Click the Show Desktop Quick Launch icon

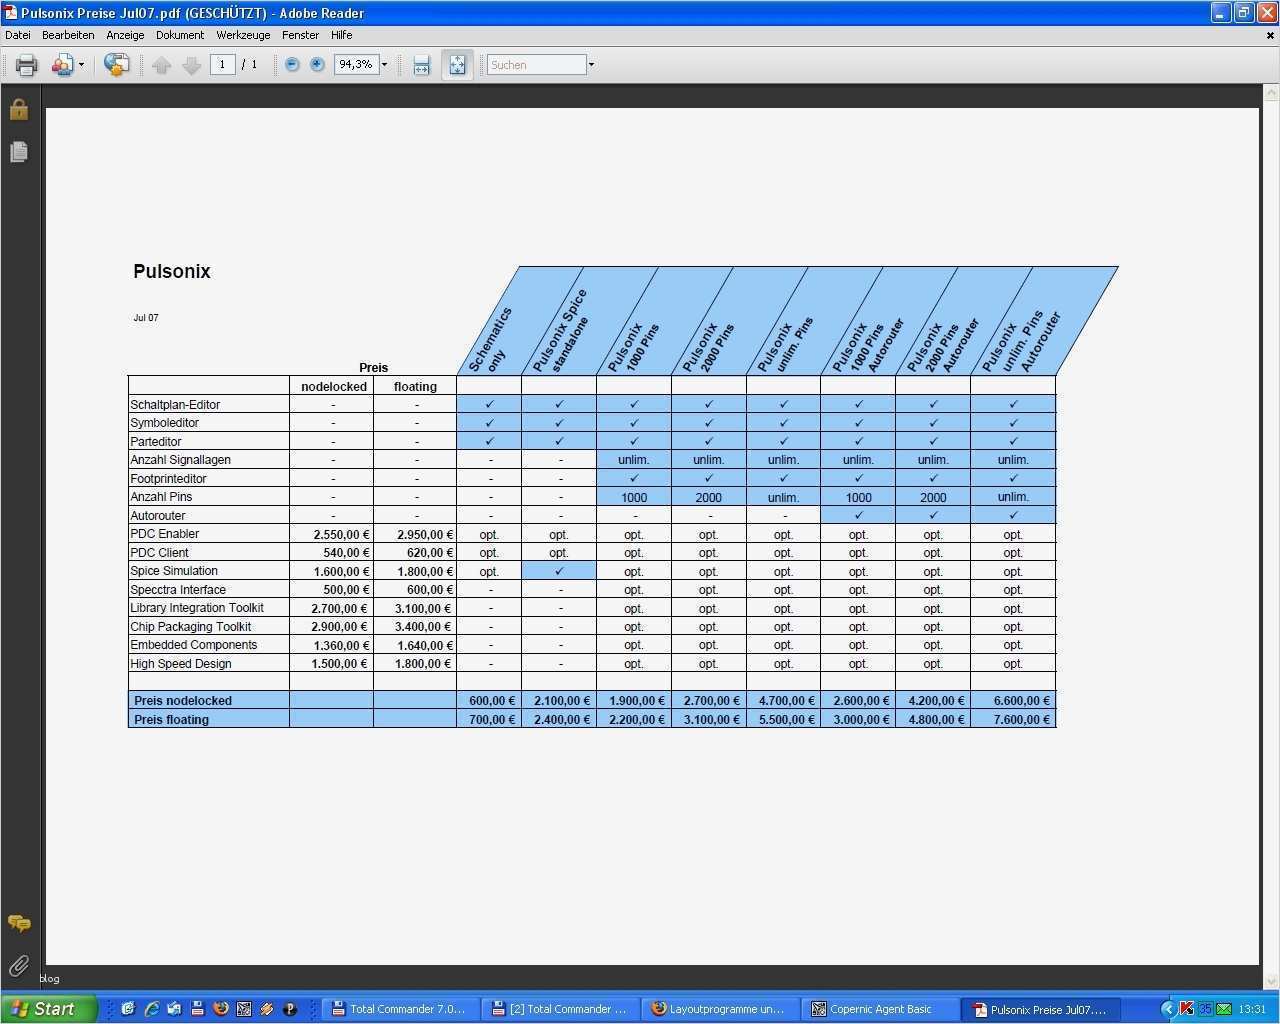point(175,1009)
